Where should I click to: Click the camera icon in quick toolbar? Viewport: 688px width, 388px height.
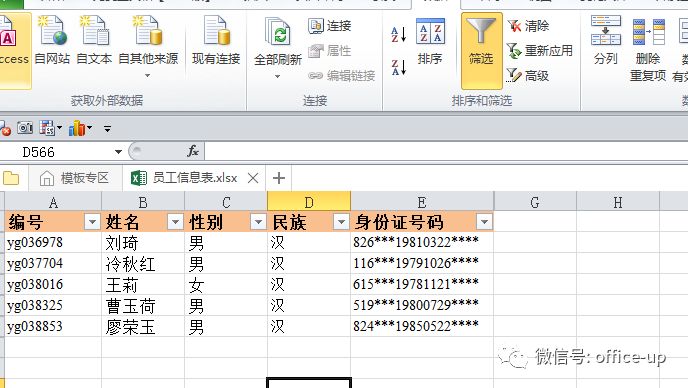tap(25, 128)
